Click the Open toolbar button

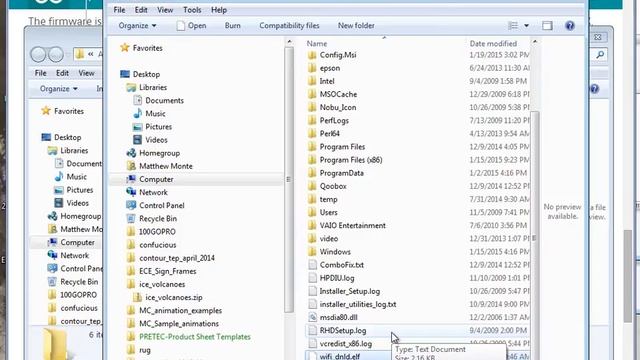click(x=191, y=25)
